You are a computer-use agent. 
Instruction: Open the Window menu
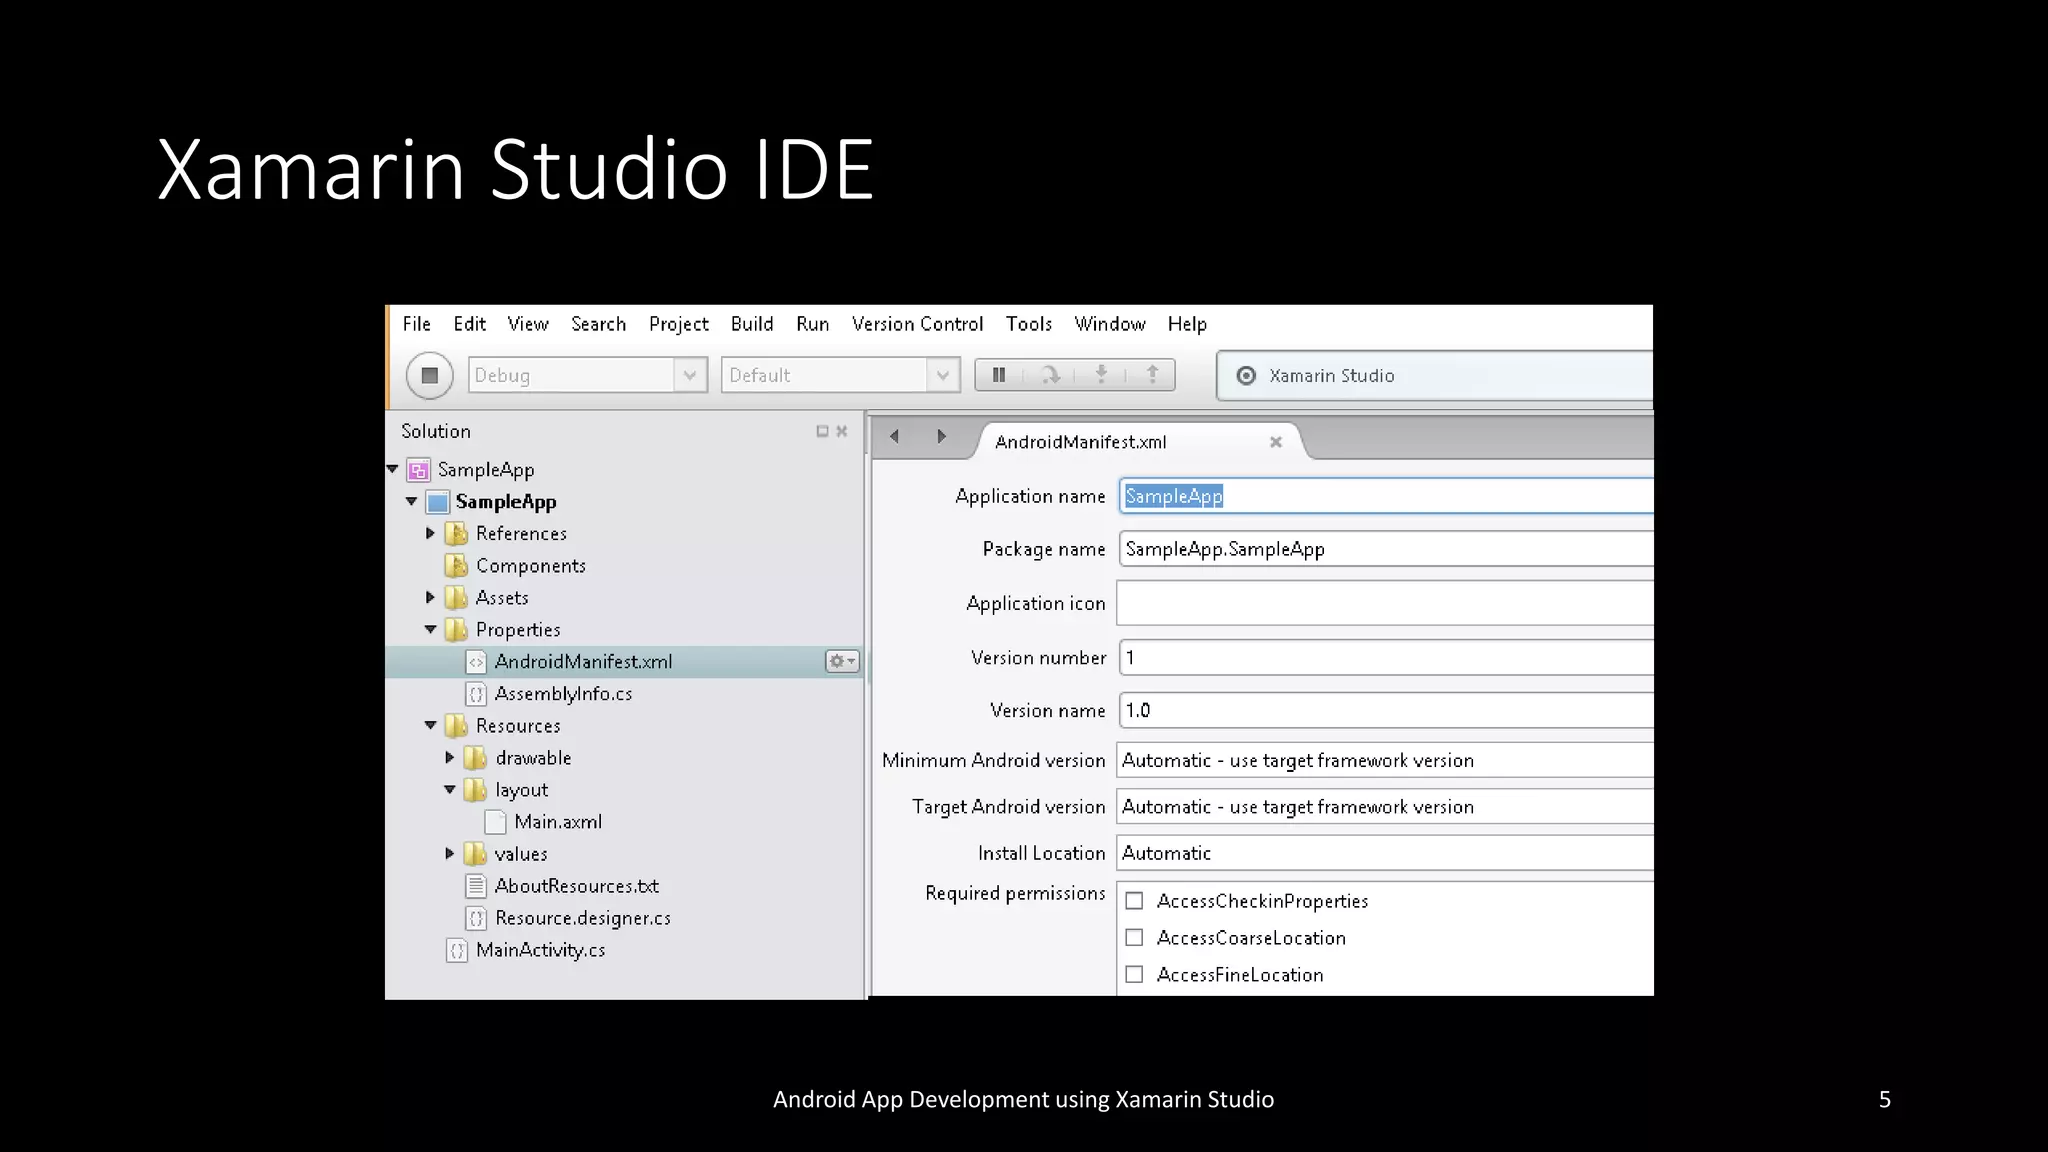click(1110, 324)
